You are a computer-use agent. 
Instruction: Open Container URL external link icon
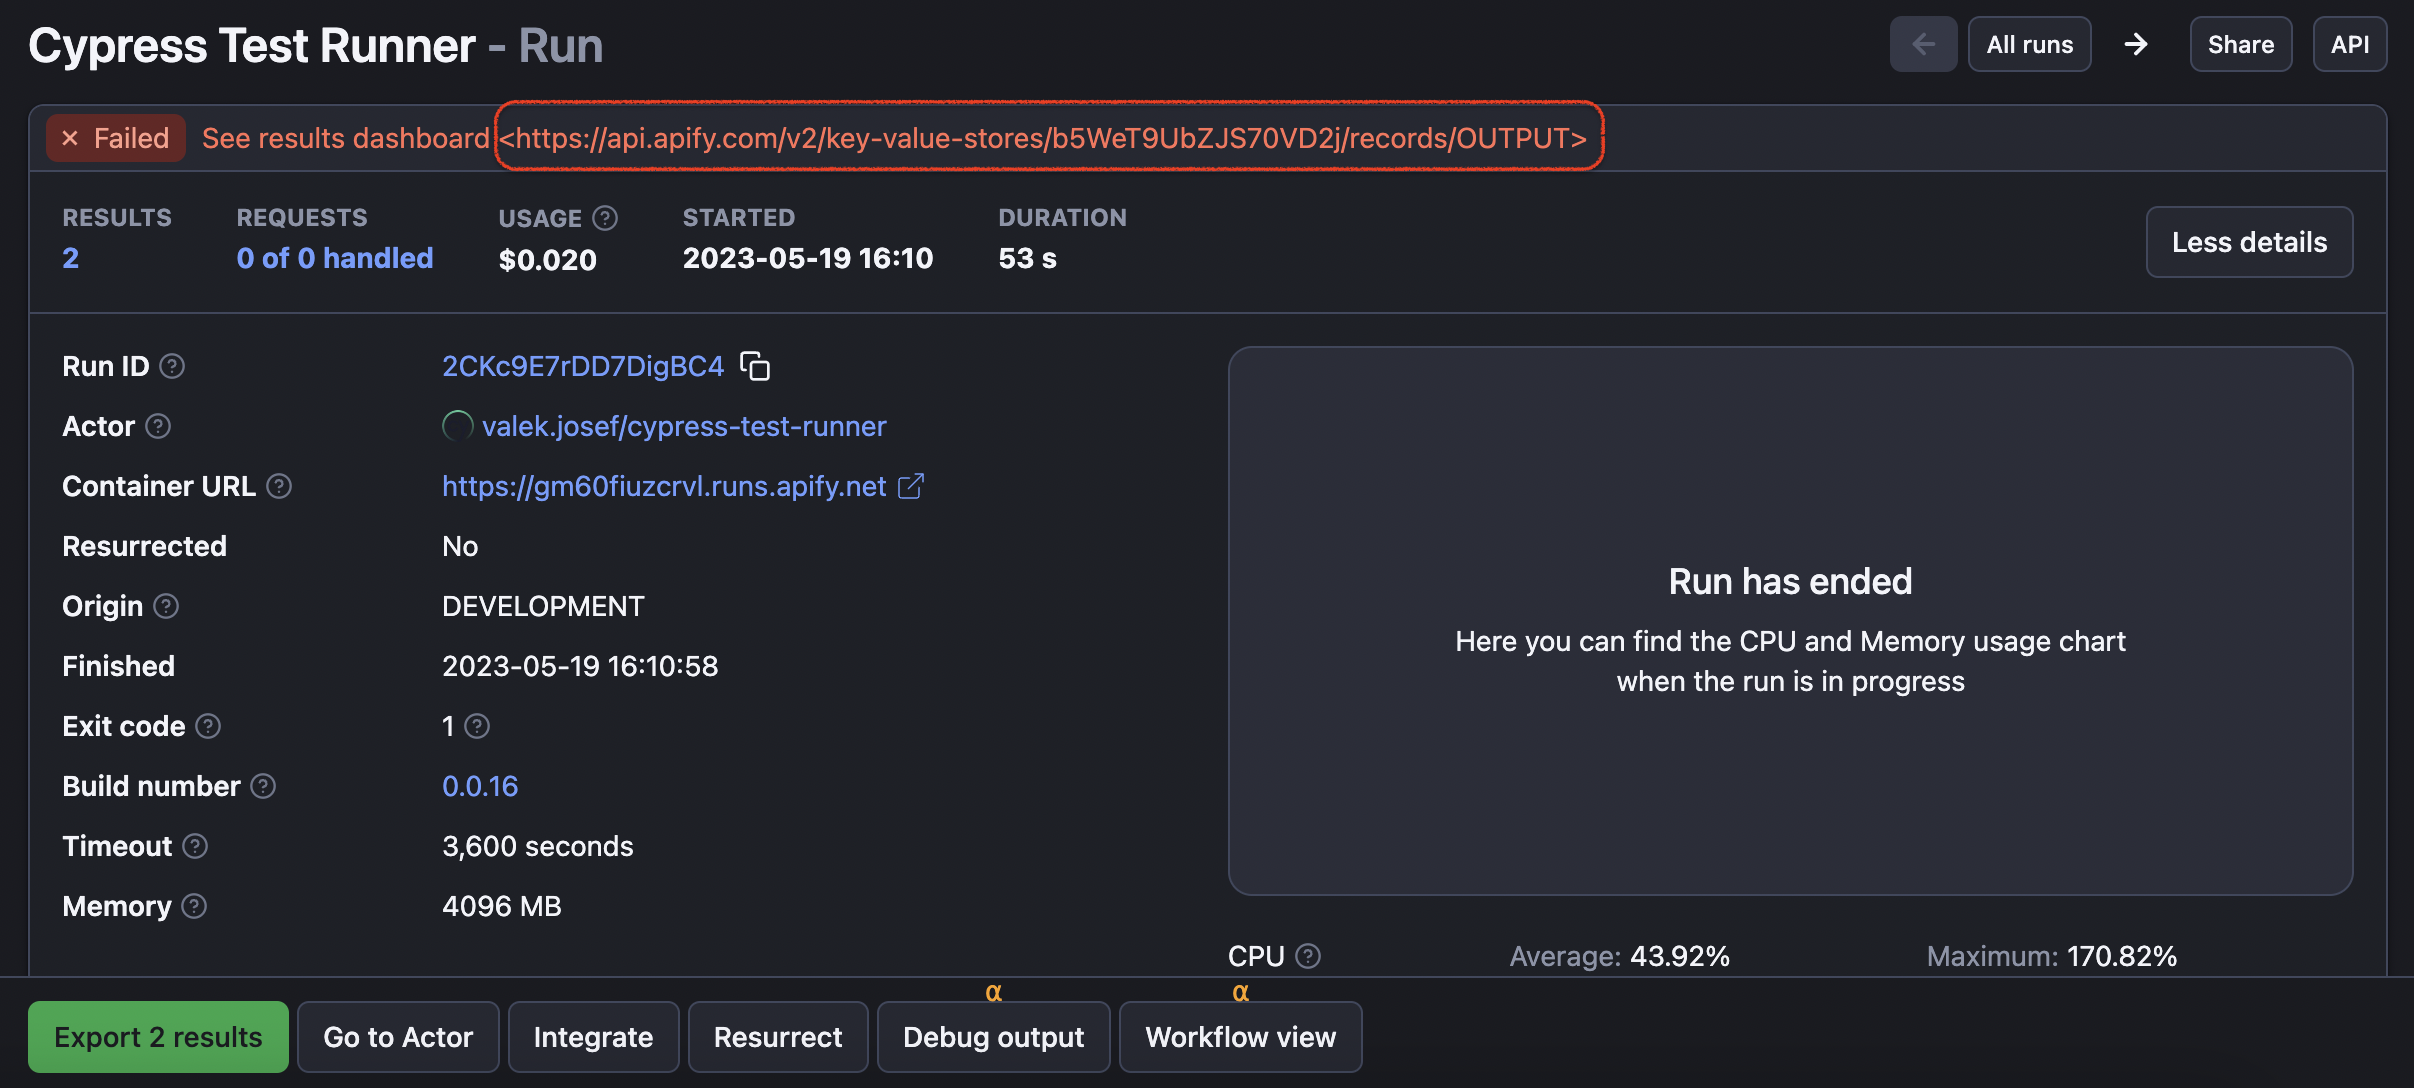[911, 486]
